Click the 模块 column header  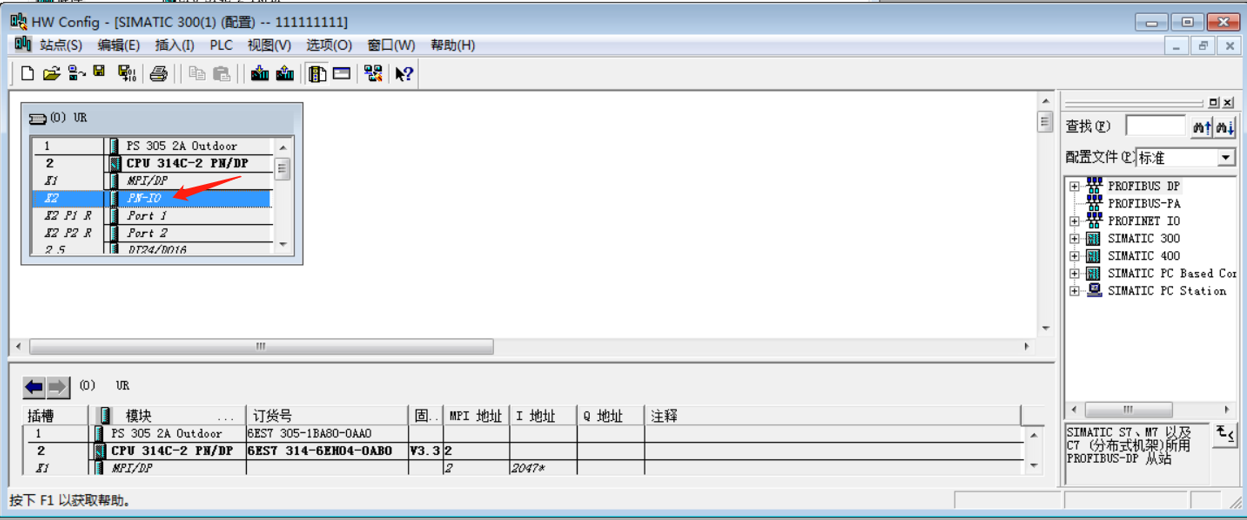168,416
